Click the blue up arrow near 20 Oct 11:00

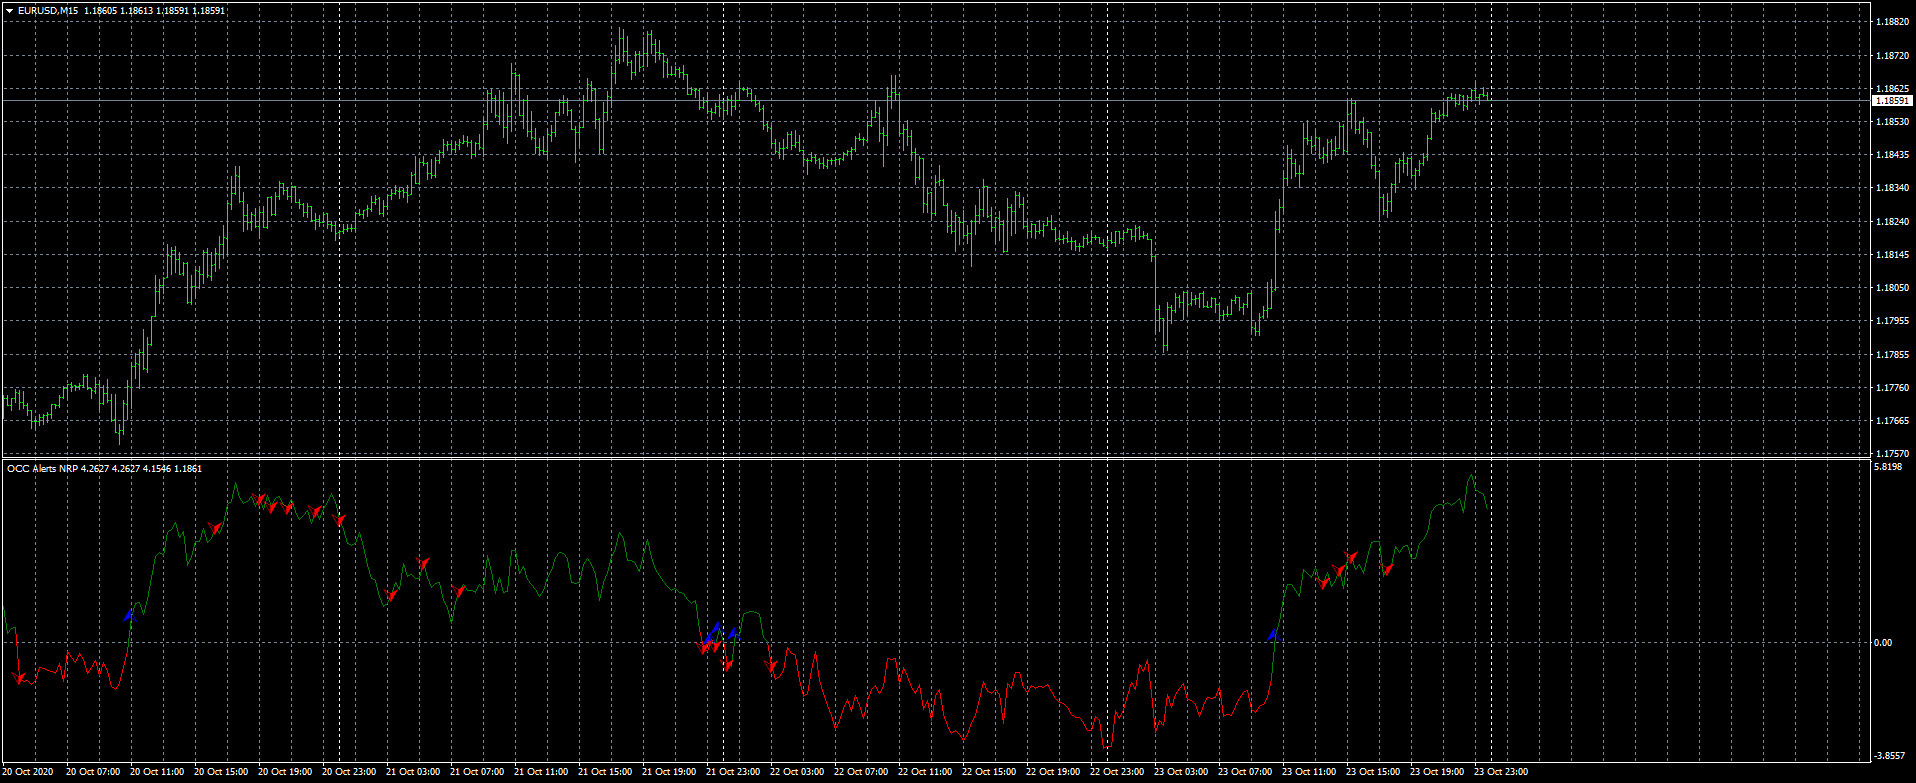pos(129,614)
